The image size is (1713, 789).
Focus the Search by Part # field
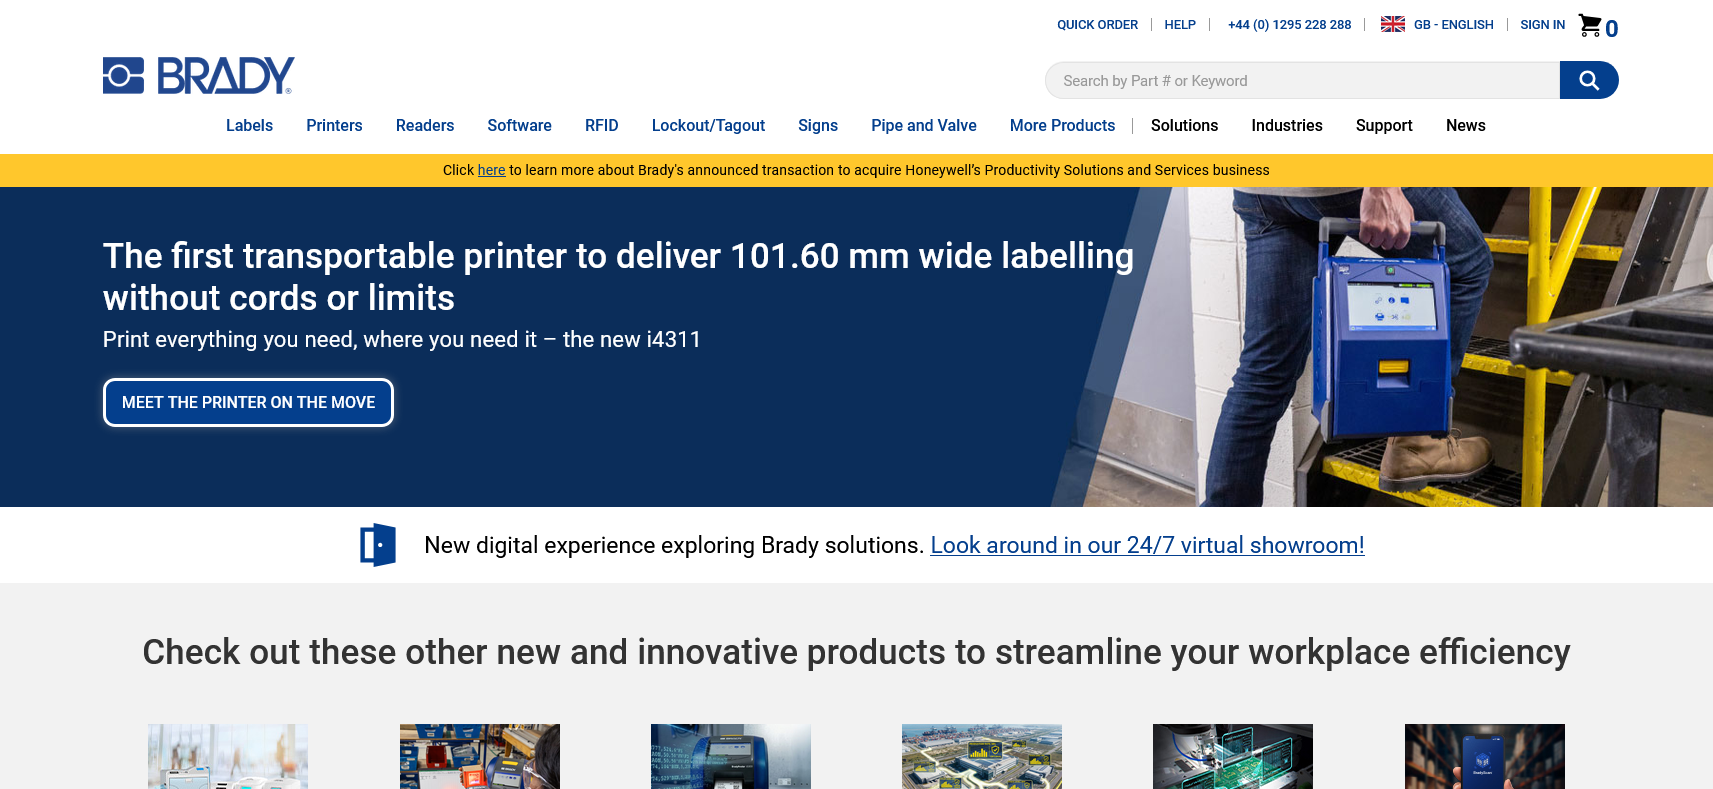click(1302, 80)
